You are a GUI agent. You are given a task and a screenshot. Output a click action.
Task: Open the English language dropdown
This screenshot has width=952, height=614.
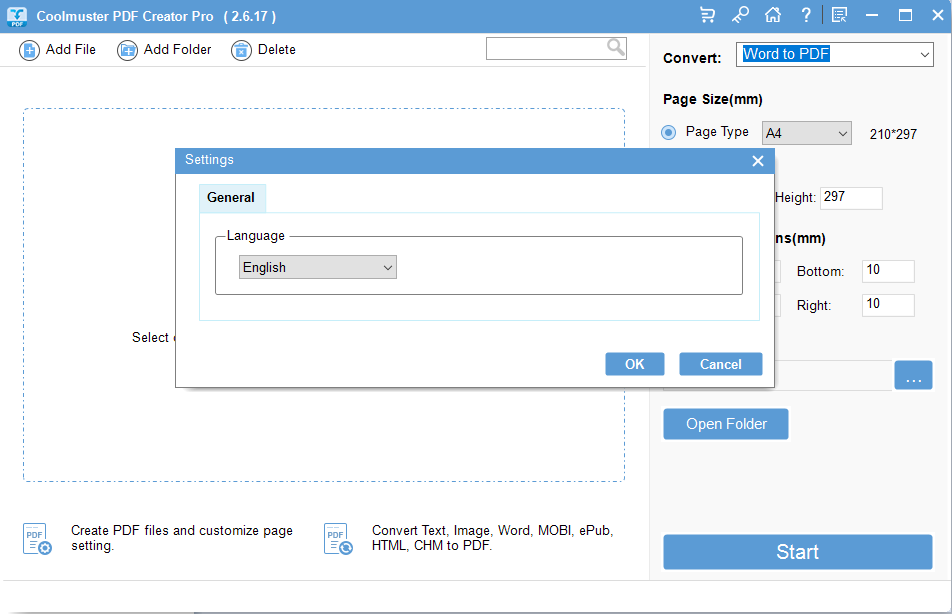(x=318, y=267)
